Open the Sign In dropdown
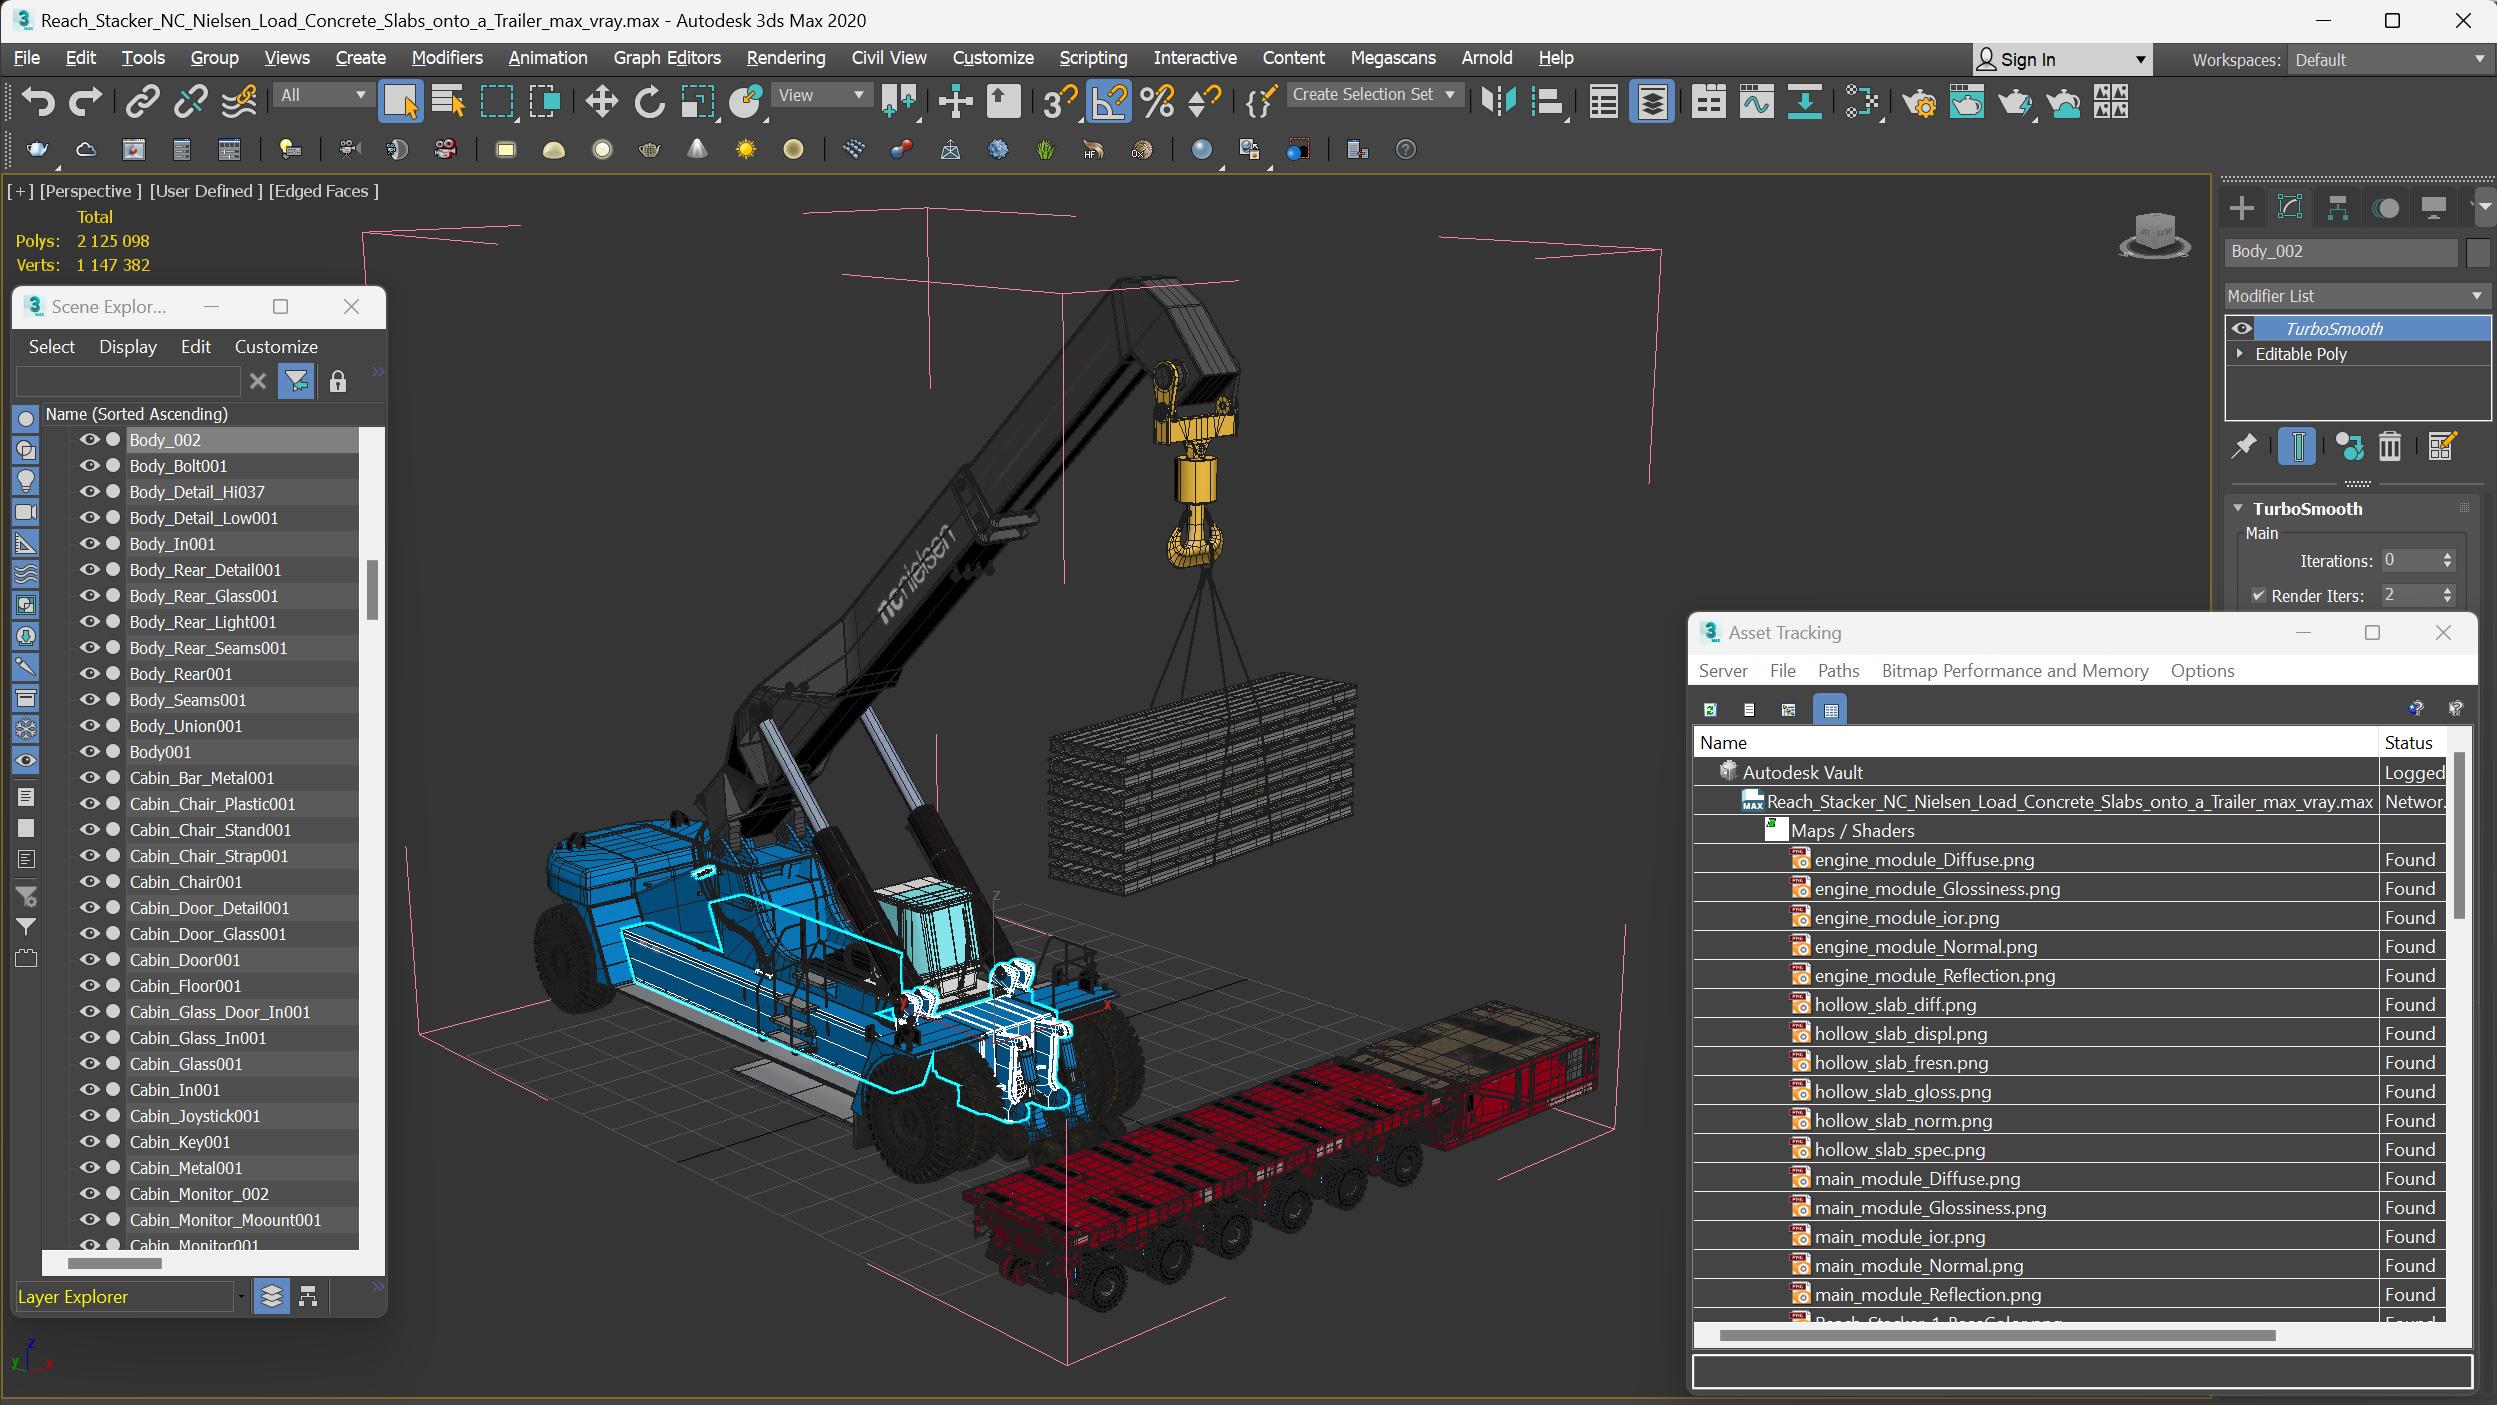Screen dimensions: 2497x1405 coord(2060,60)
